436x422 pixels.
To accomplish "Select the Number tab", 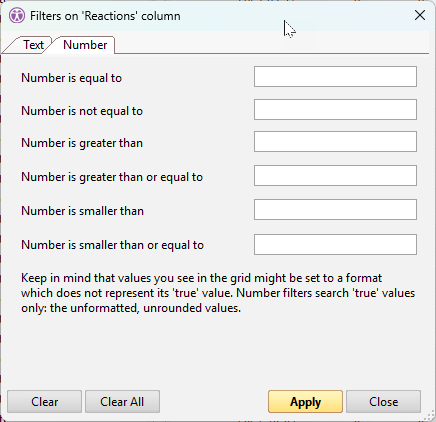I will [x=85, y=45].
